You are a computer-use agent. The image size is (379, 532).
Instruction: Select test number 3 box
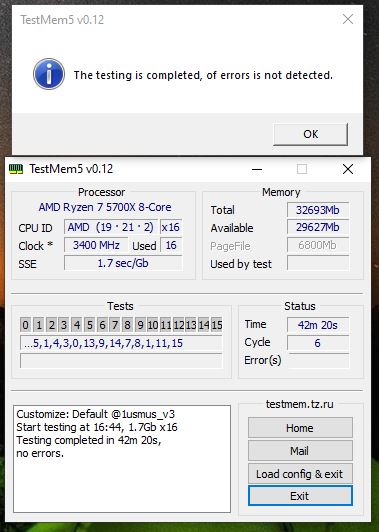click(64, 325)
